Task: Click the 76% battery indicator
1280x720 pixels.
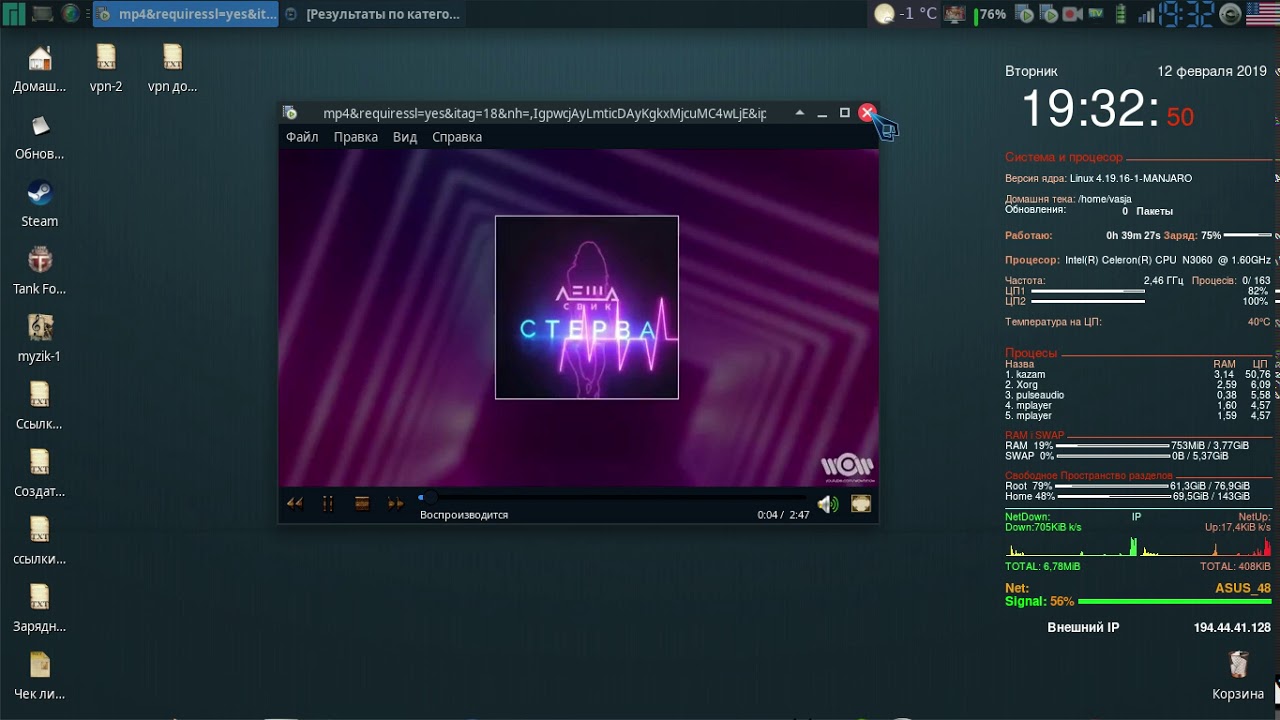Action: pyautogui.click(x=990, y=14)
